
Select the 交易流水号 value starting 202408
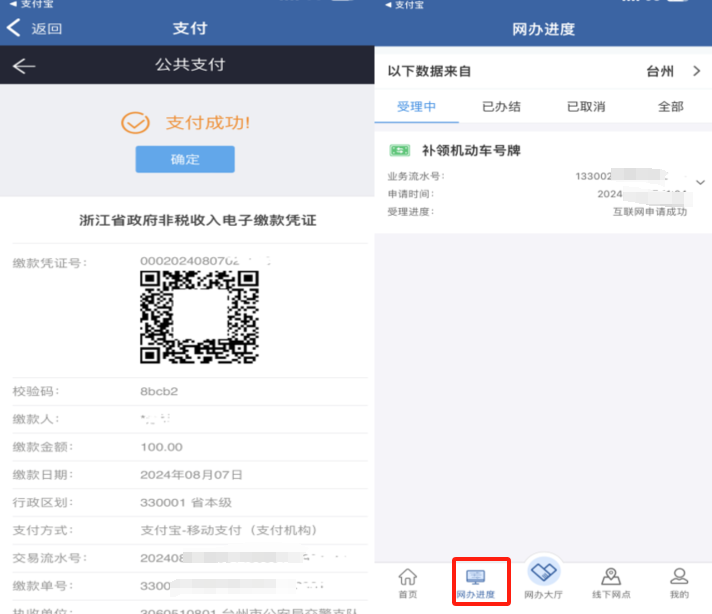[x=243, y=558]
